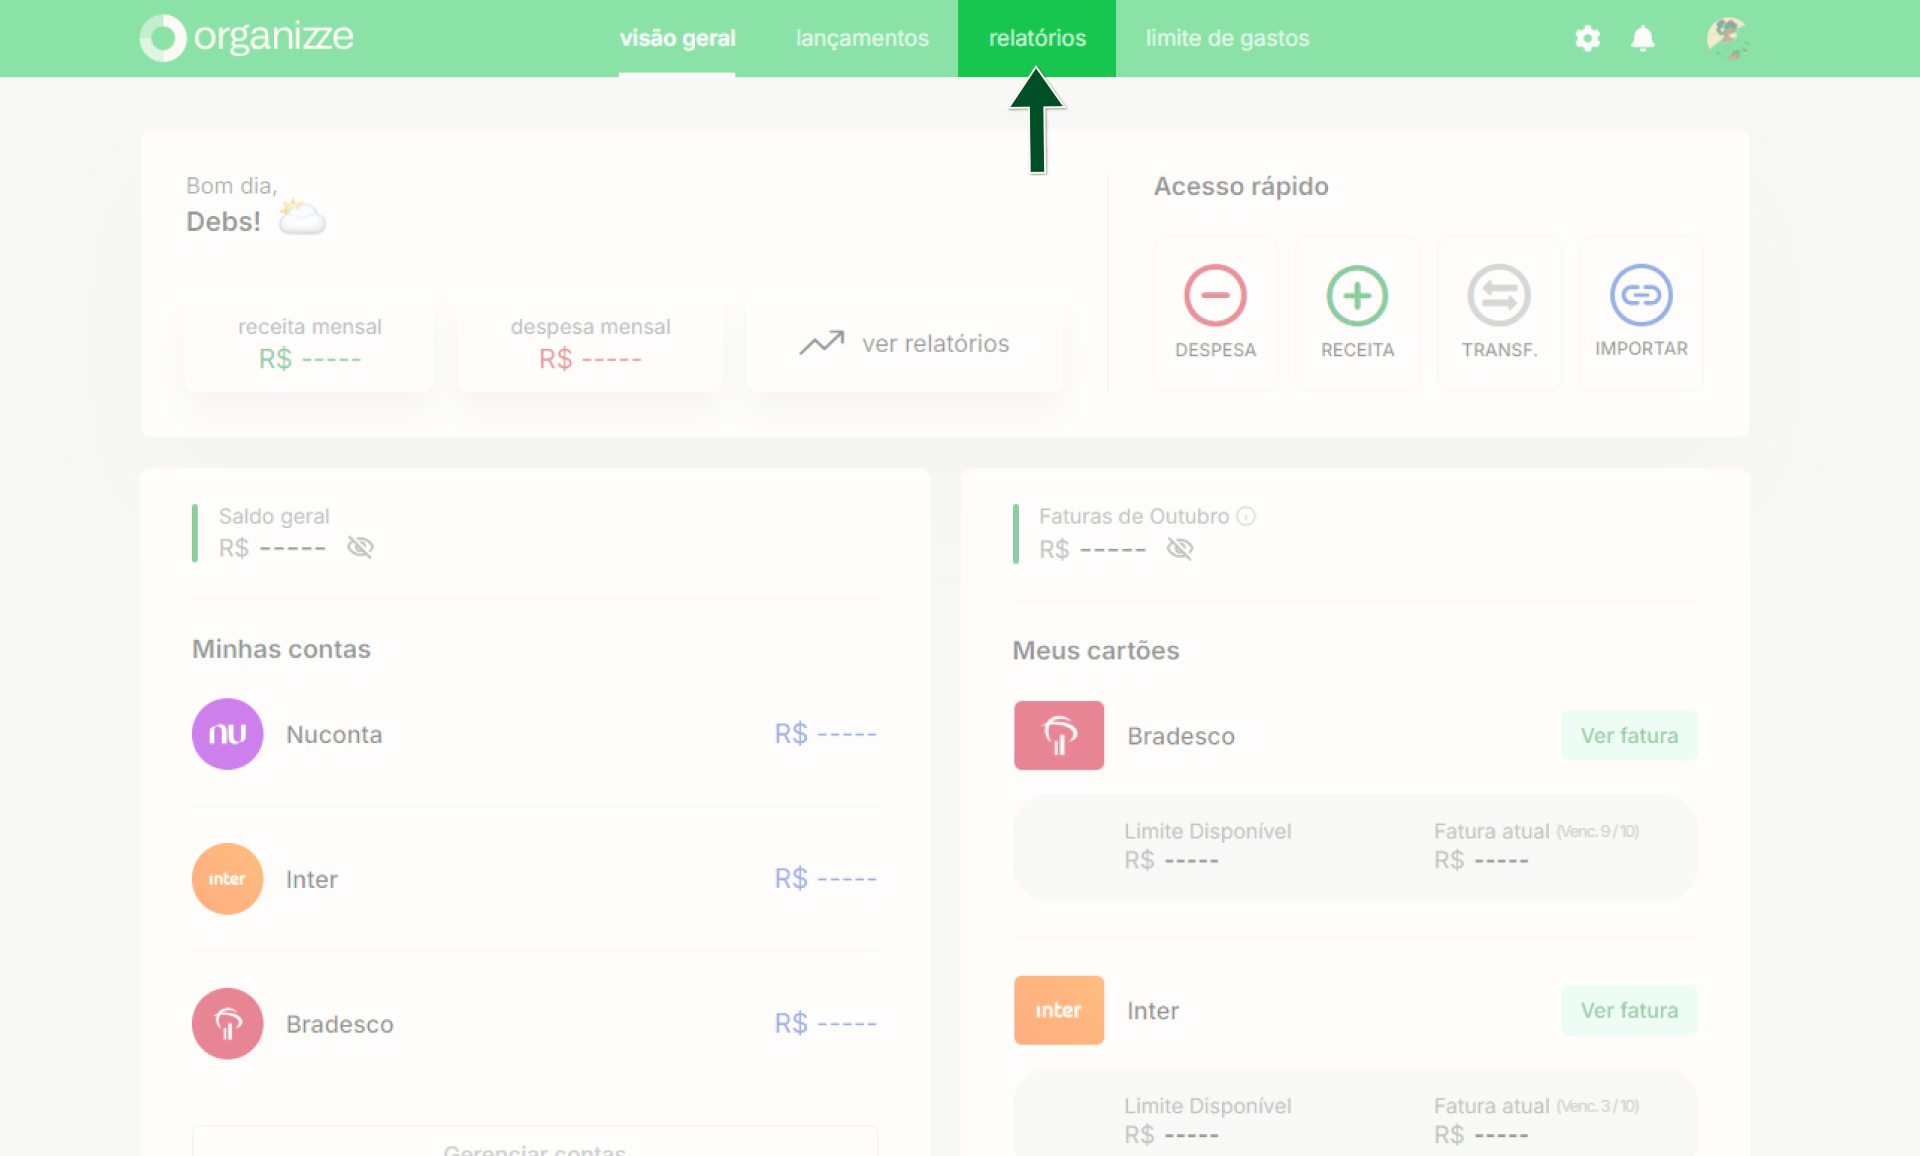Open settings gear in header

pyautogui.click(x=1587, y=38)
